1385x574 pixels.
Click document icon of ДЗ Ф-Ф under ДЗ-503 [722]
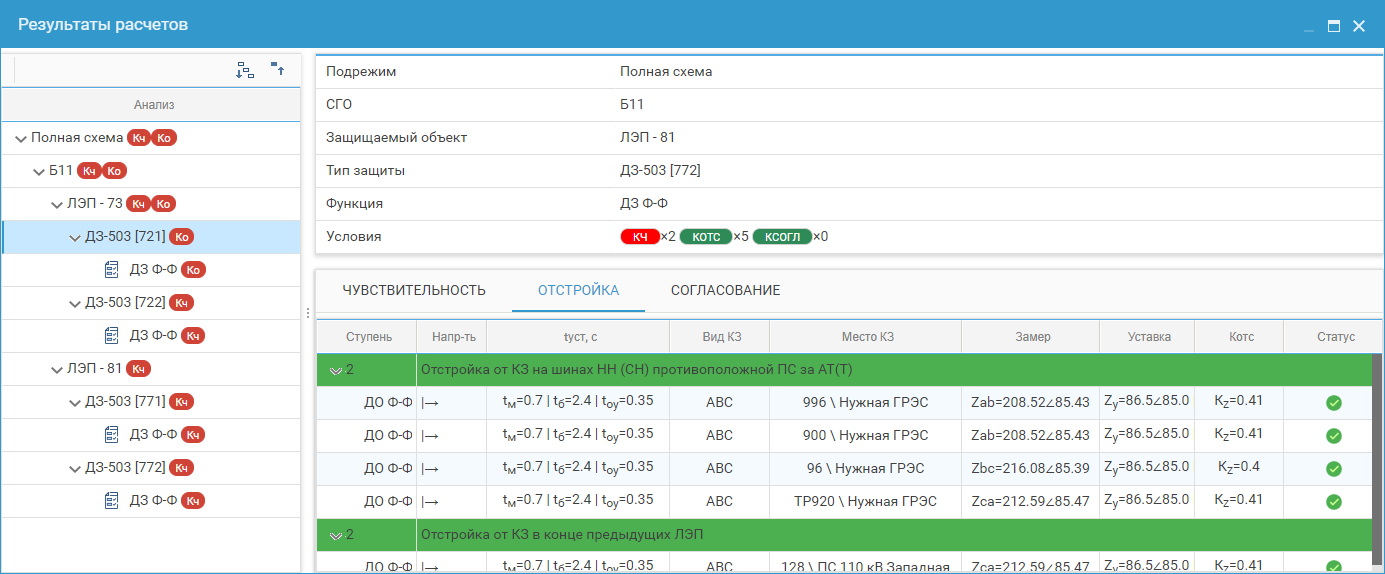[x=112, y=335]
